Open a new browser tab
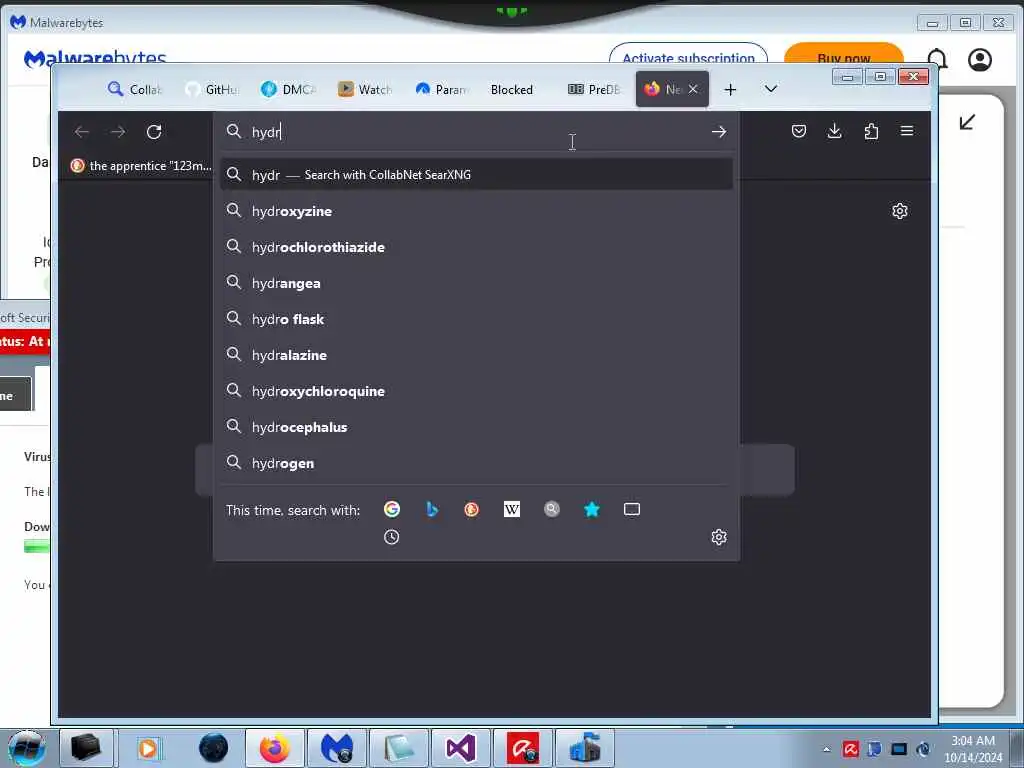Viewport: 1024px width, 768px height. point(731,89)
